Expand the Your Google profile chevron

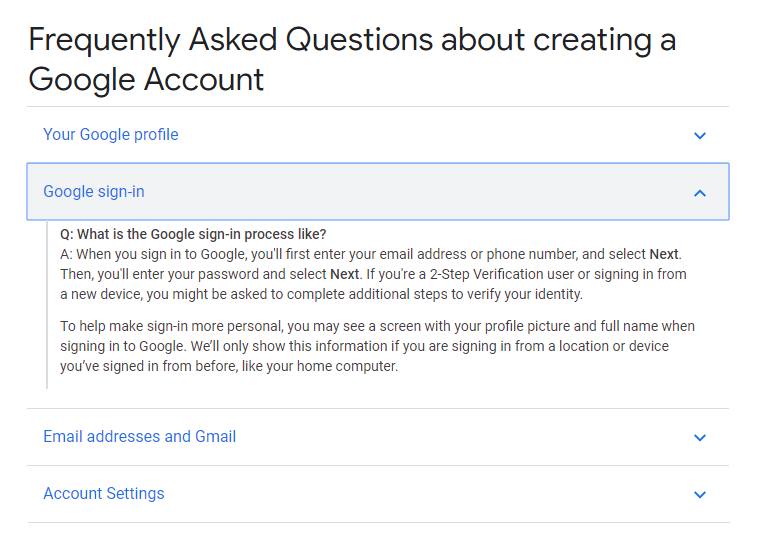(x=700, y=136)
